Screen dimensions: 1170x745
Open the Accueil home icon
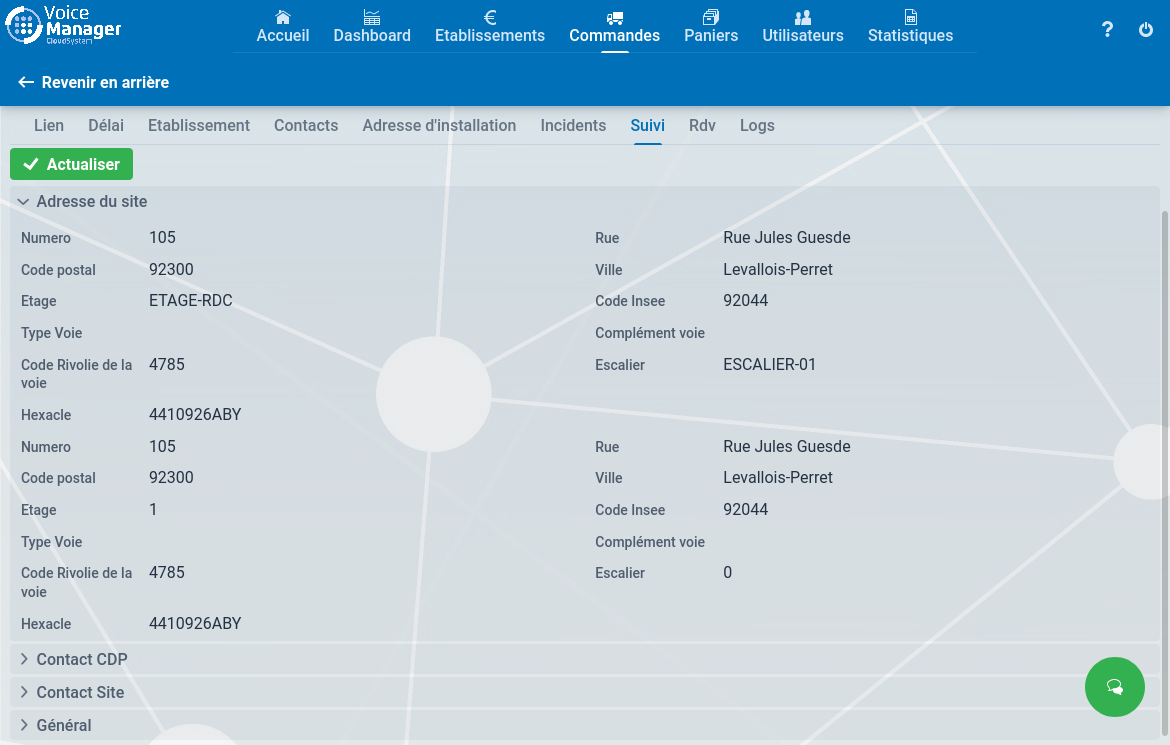click(x=283, y=17)
